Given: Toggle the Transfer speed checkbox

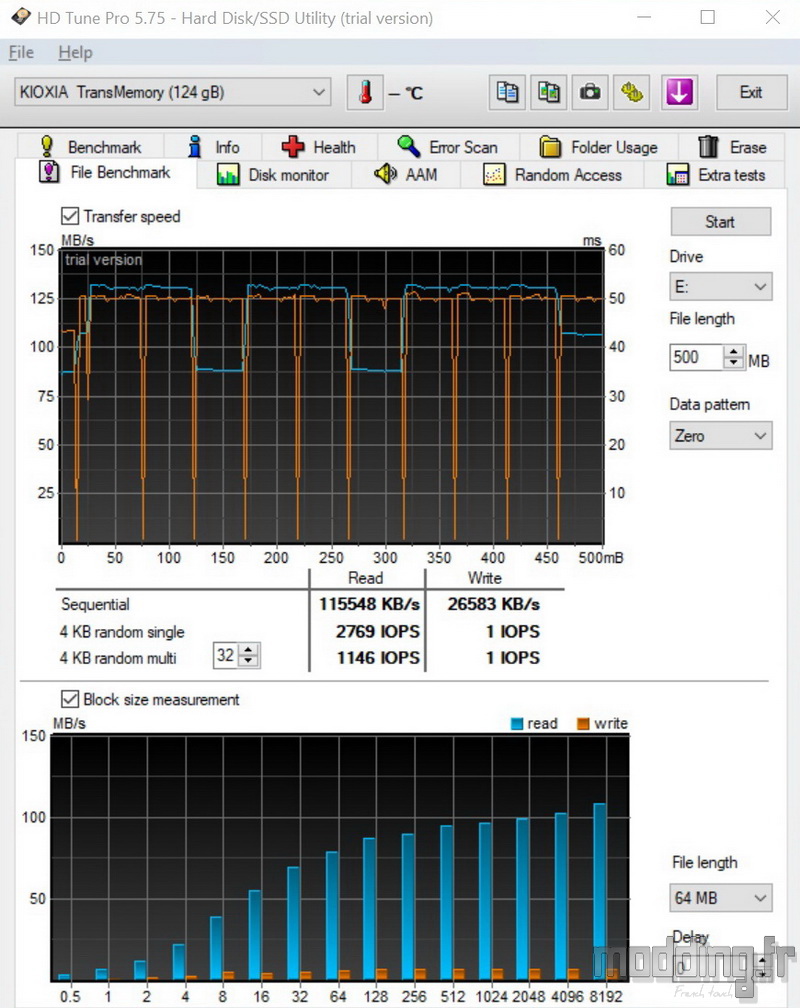Looking at the screenshot, I should tap(70, 216).
